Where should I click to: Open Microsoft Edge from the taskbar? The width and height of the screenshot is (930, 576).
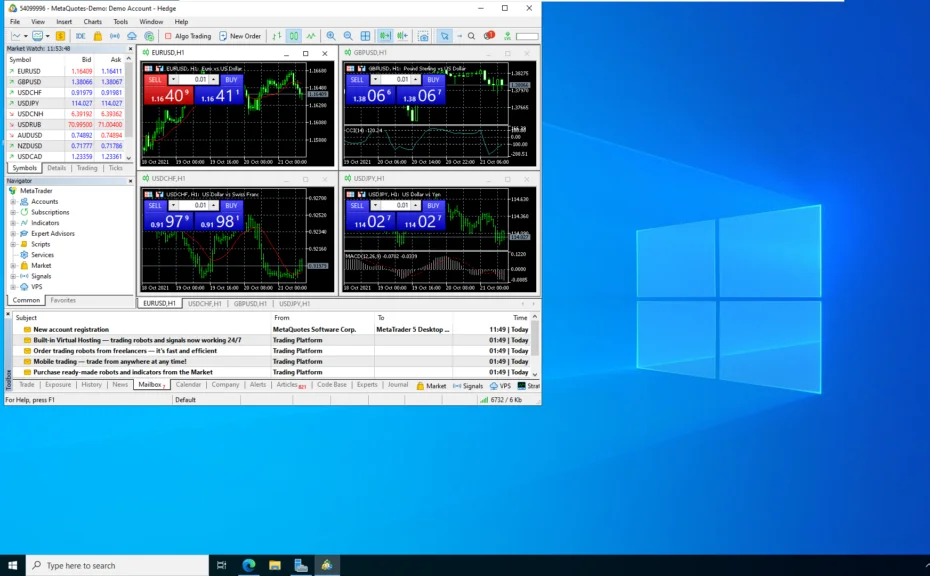pyautogui.click(x=249, y=565)
